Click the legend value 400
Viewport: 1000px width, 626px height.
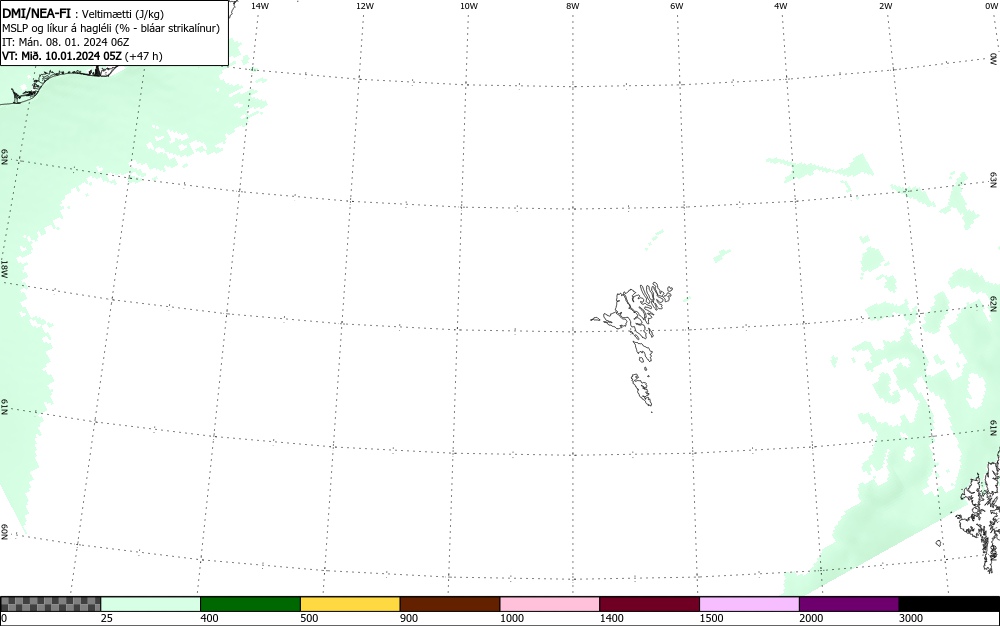click(x=209, y=618)
